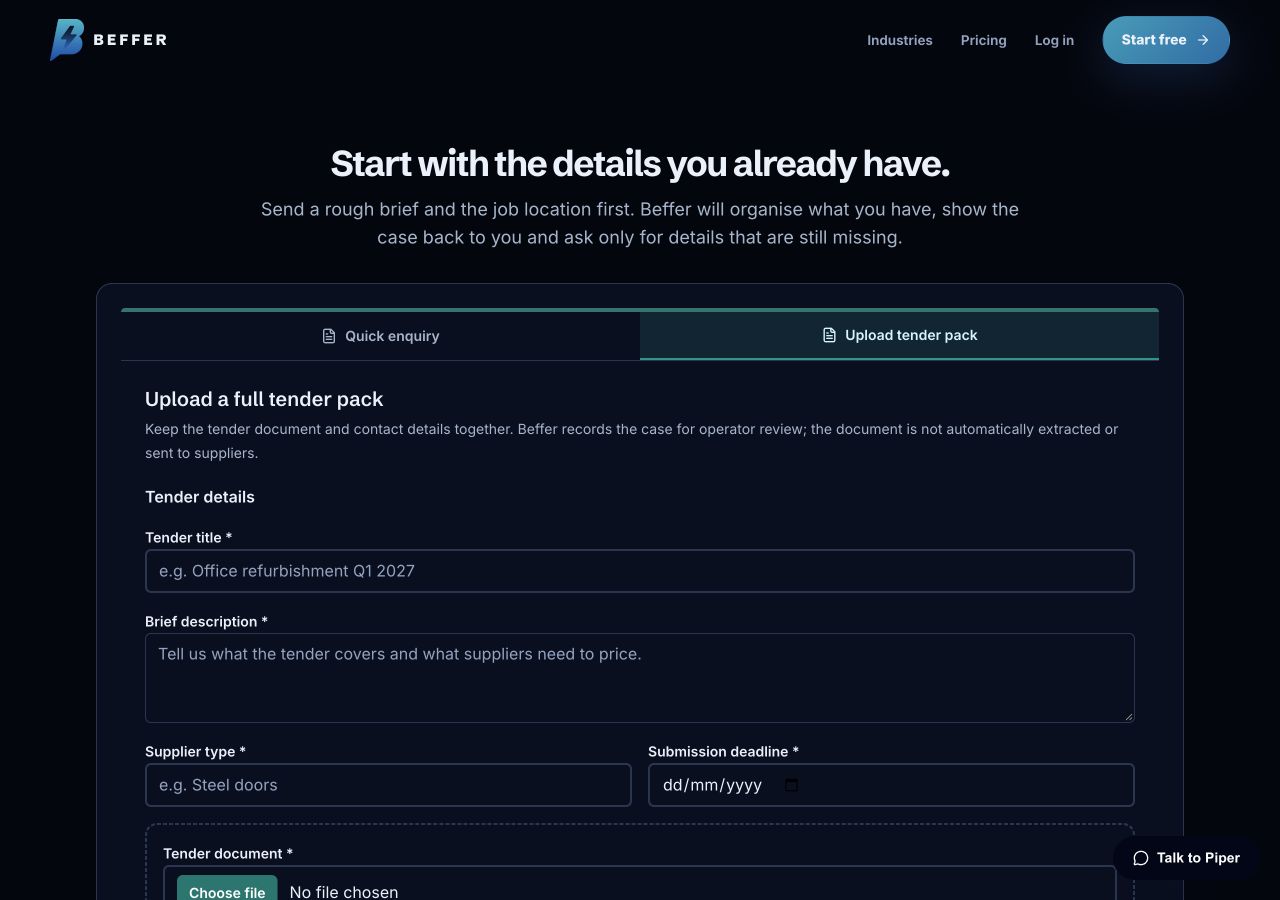Click into the Brief description textarea
1280x900 pixels.
click(640, 678)
